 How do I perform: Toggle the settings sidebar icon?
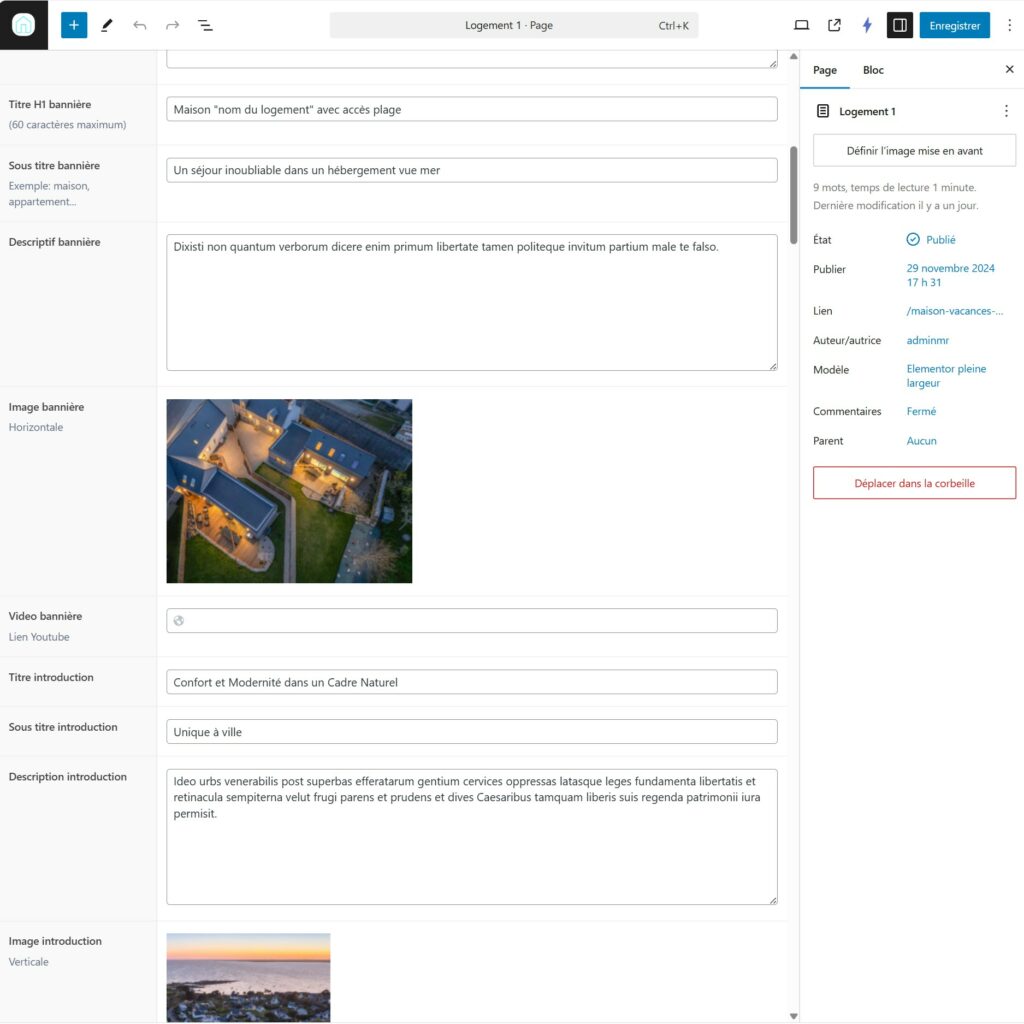(899, 25)
